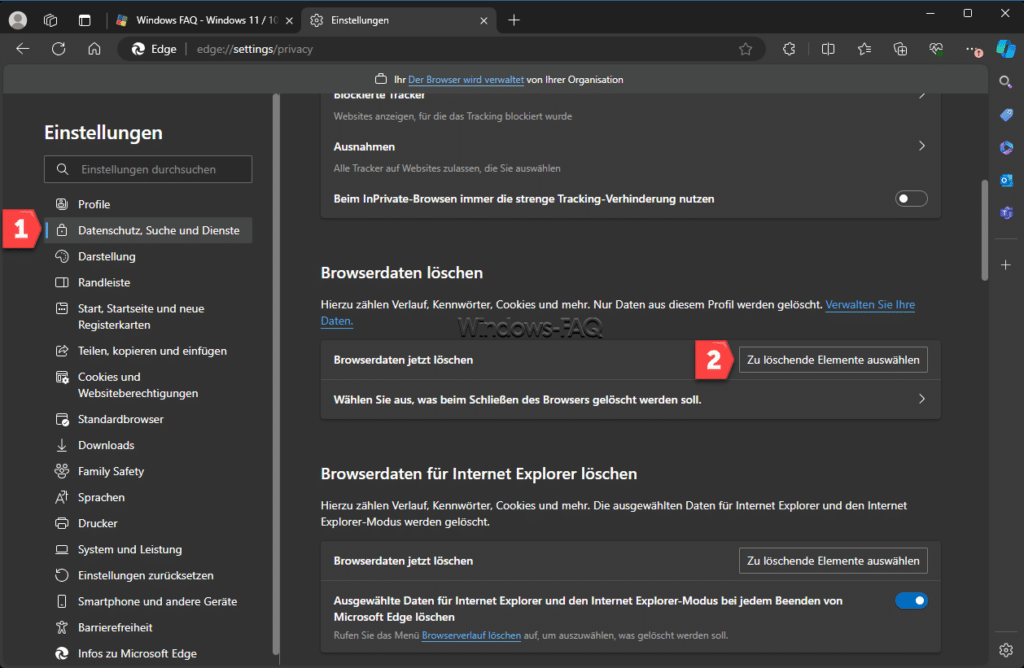Go back with the back arrow
This screenshot has height=668, width=1024.
coord(23,49)
